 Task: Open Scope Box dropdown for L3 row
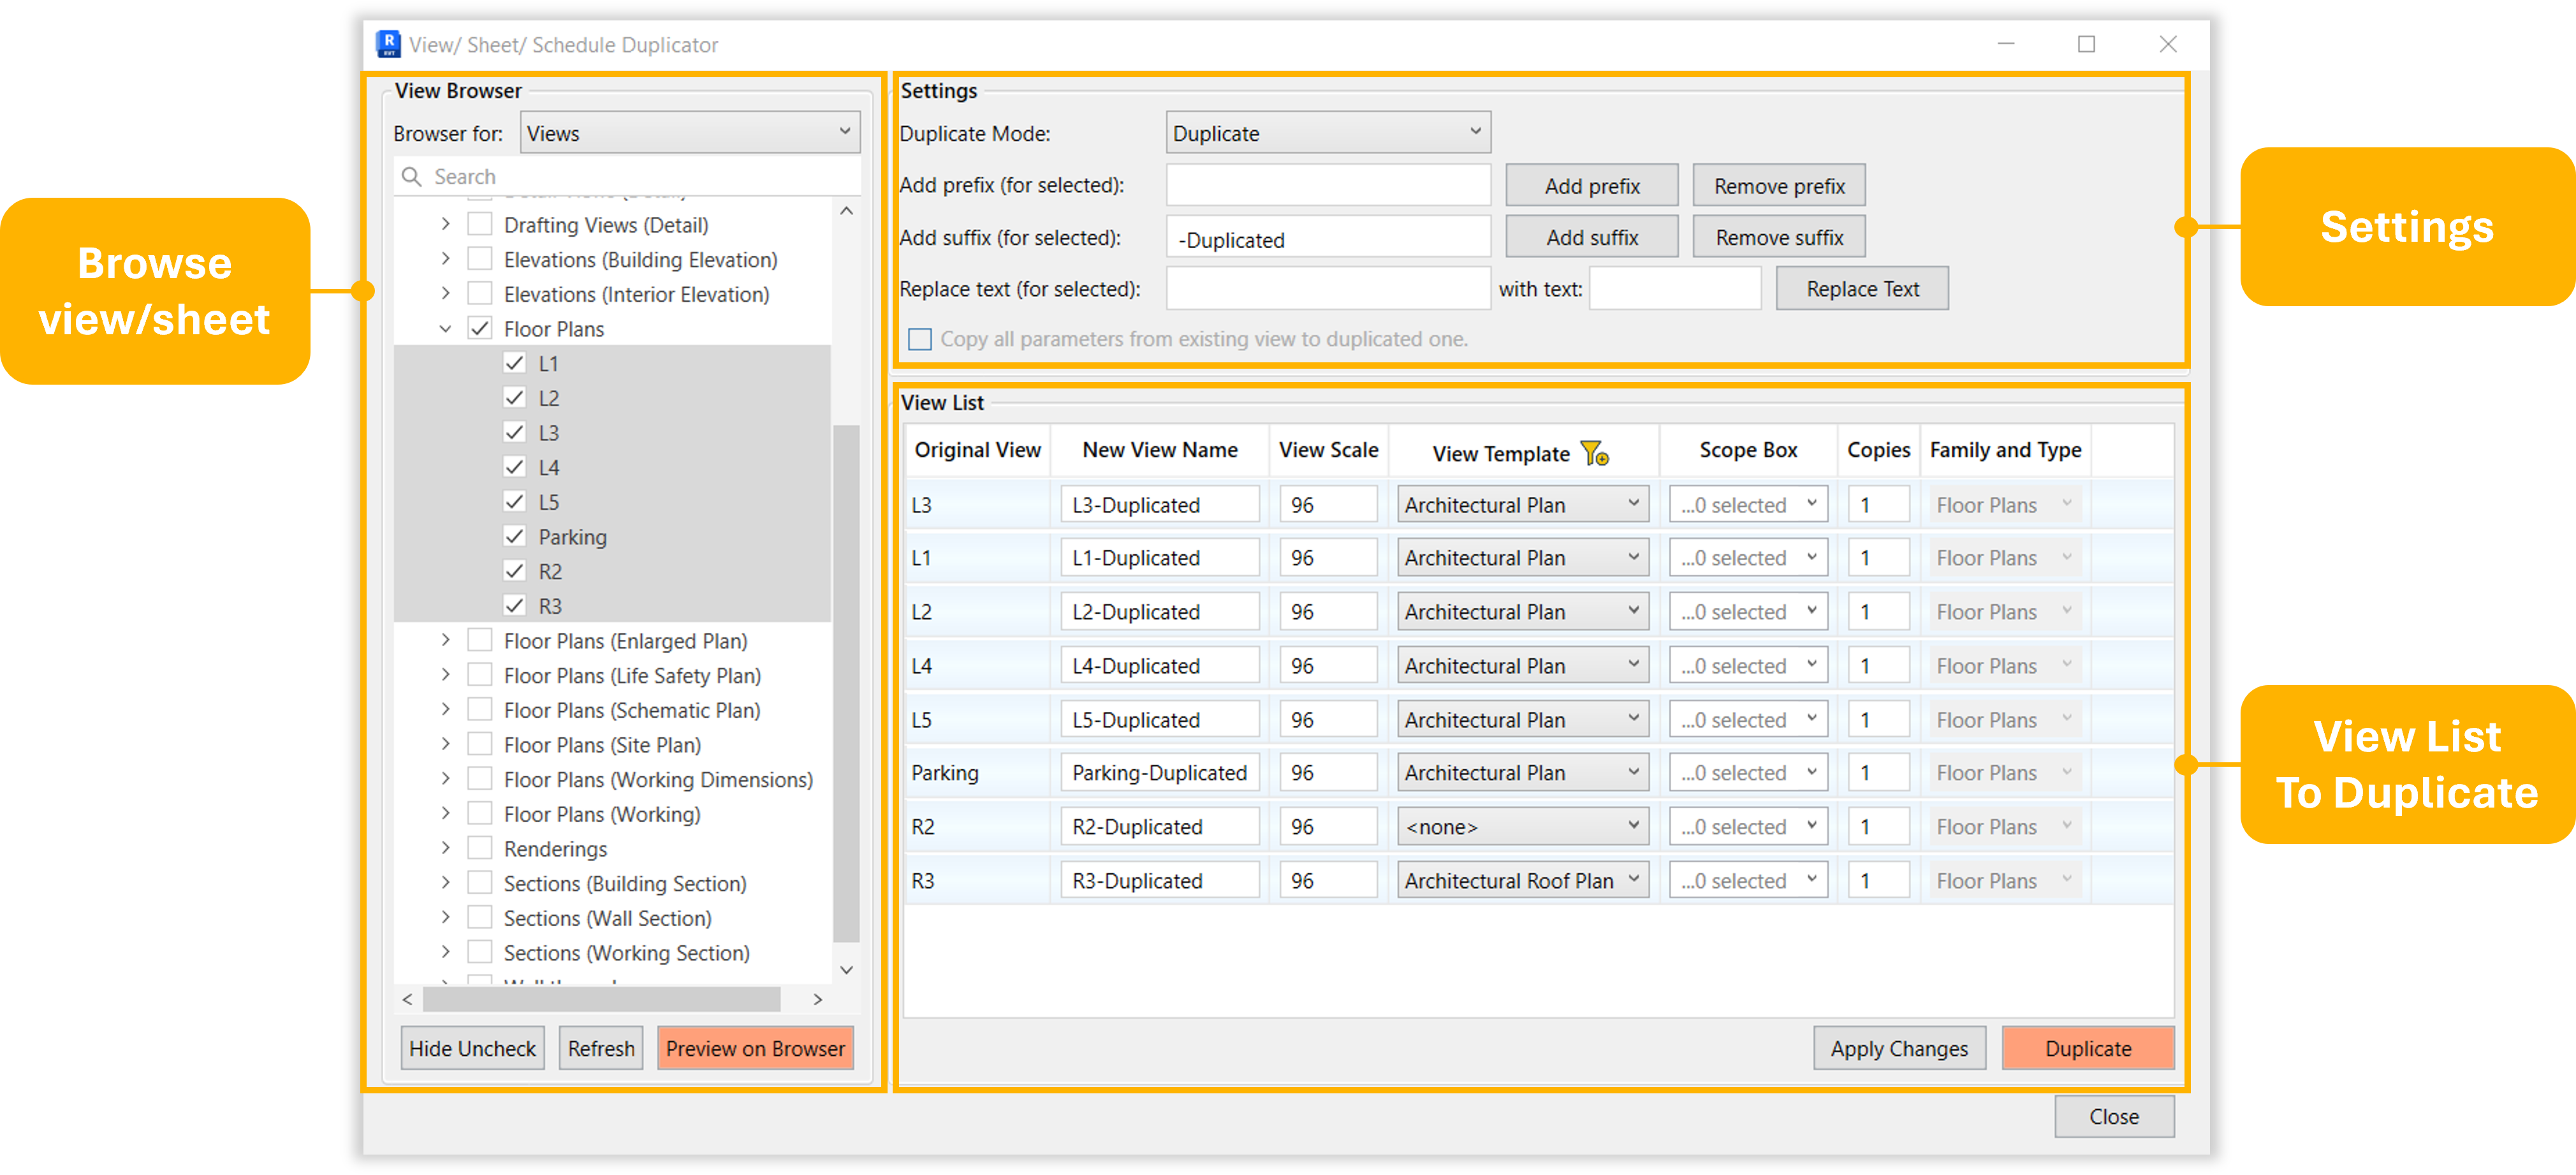pos(1747,504)
